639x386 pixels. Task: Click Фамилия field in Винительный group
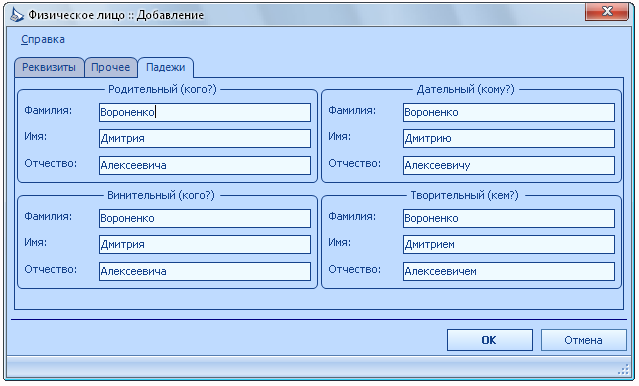tap(205, 218)
